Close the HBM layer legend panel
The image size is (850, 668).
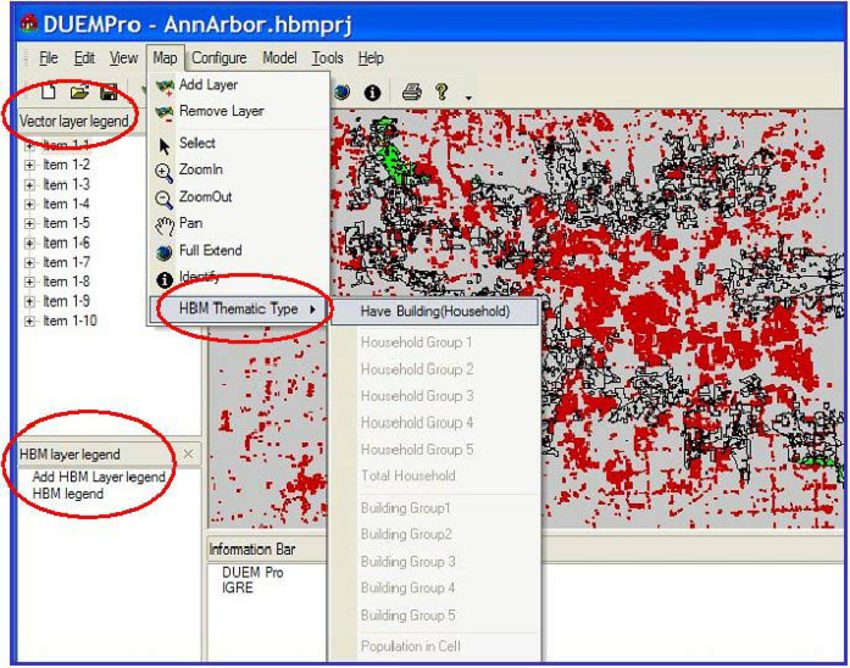pos(188,454)
